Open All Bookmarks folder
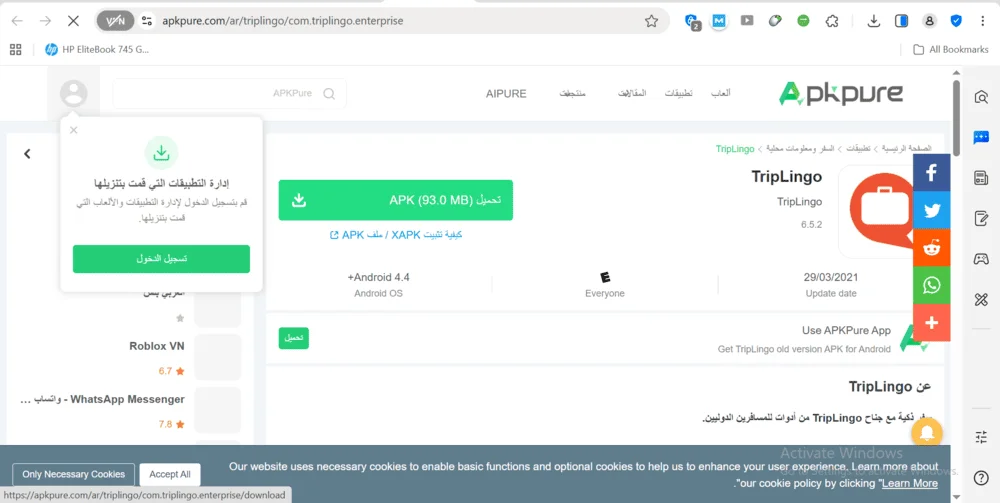Screen dimensions: 1000x503 click(x=950, y=49)
